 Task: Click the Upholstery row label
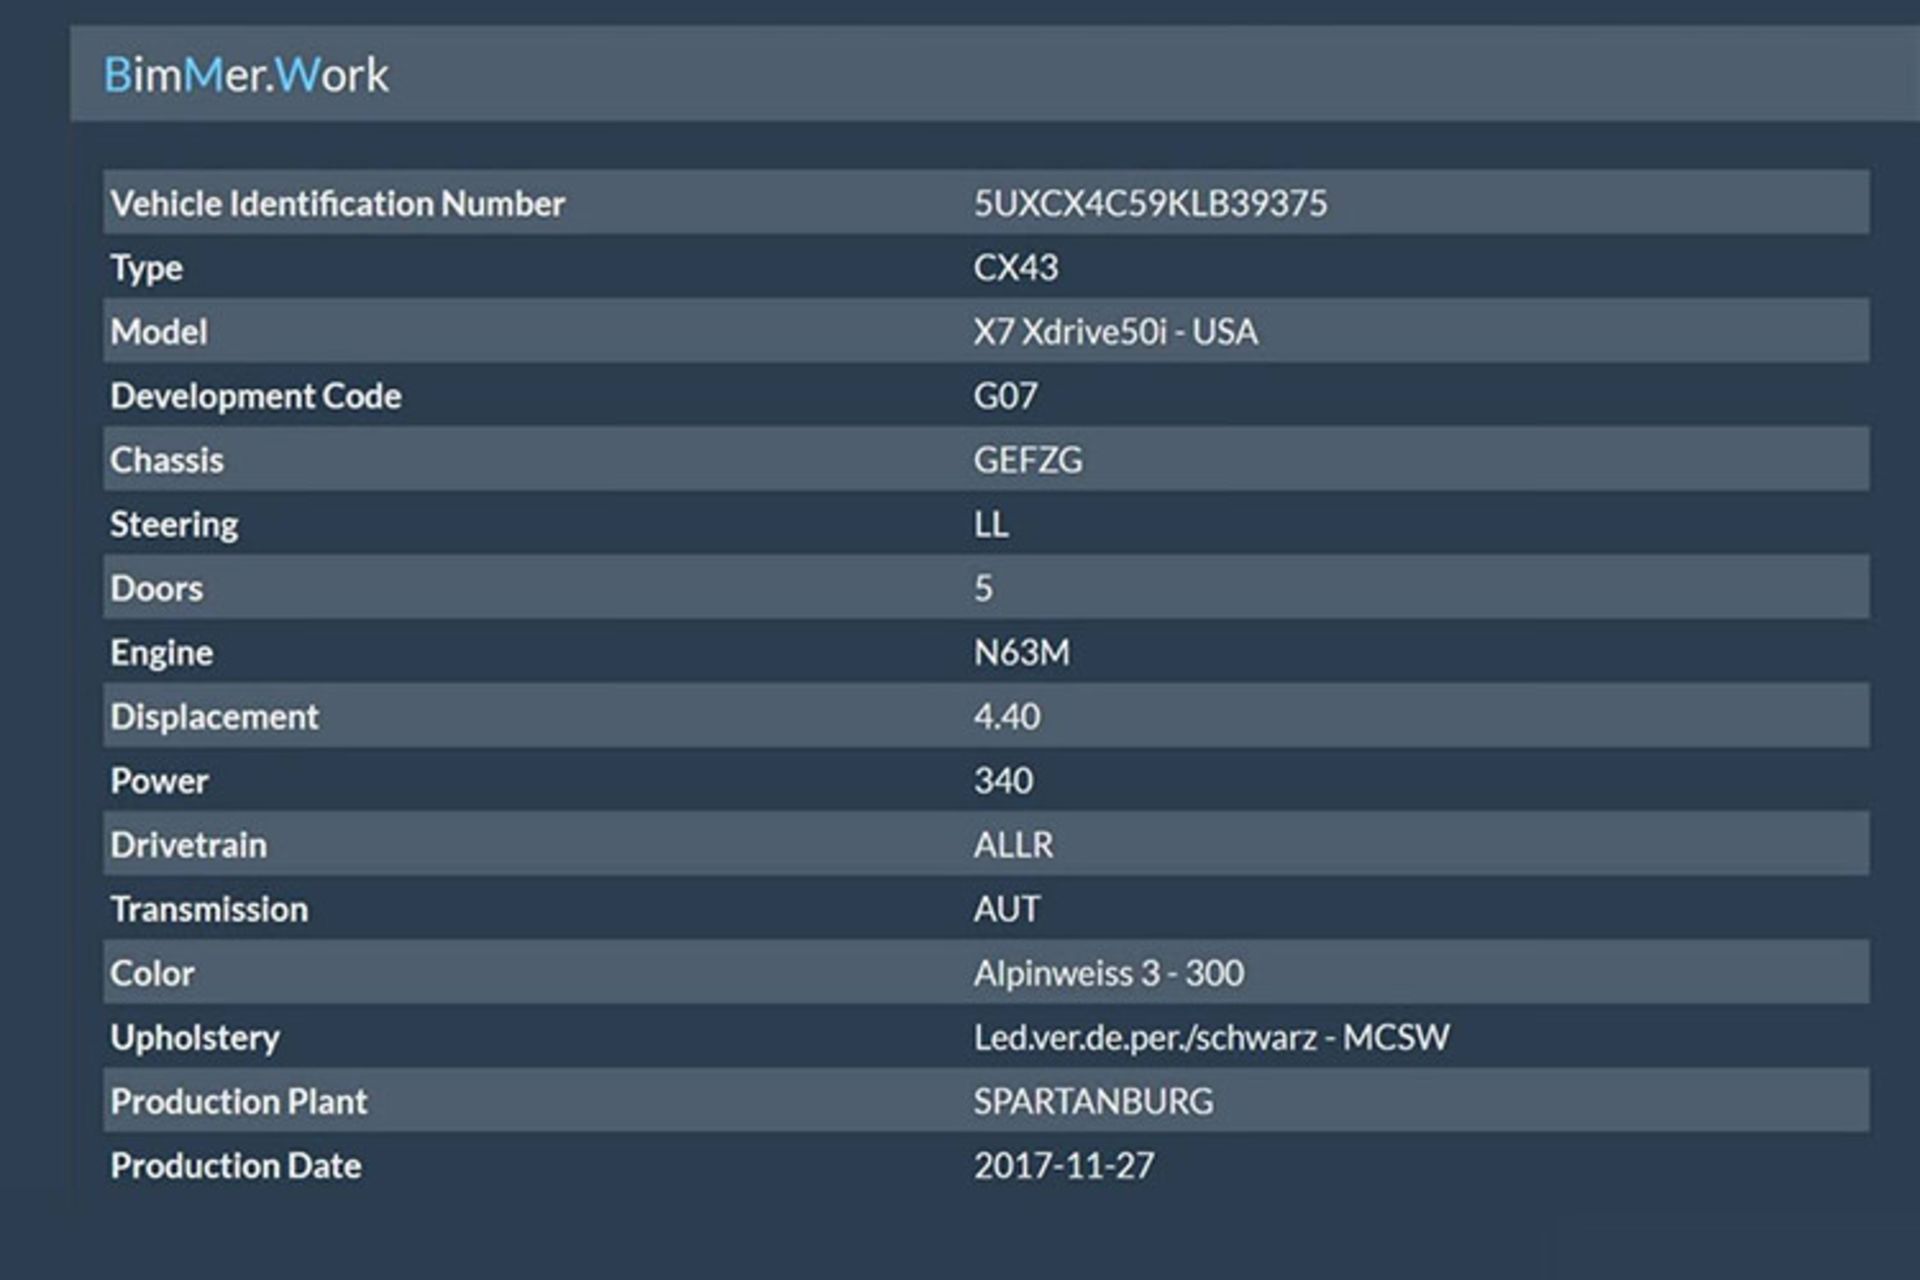pyautogui.click(x=194, y=1037)
